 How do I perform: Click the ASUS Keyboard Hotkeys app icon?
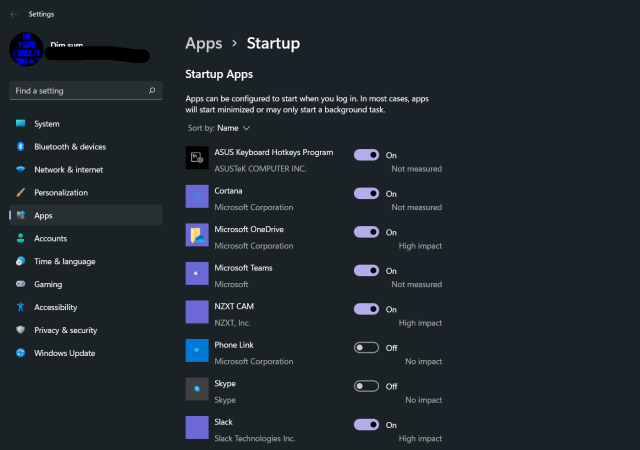point(197,158)
